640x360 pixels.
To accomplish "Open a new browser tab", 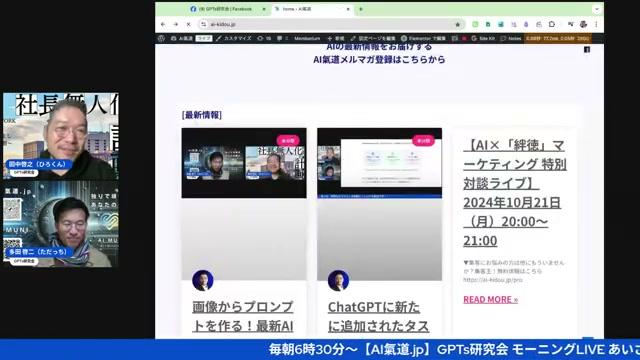I will tap(361, 9).
